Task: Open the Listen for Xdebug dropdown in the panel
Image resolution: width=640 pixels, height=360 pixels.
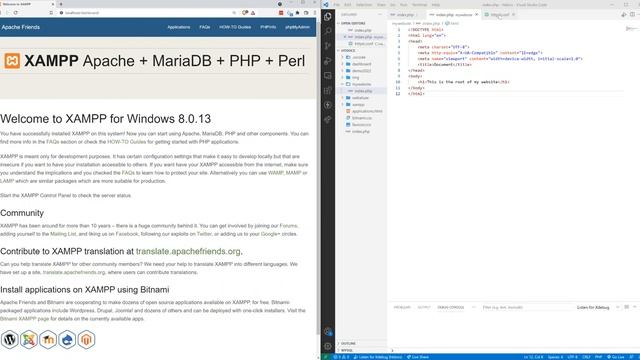Action: pos(598,307)
